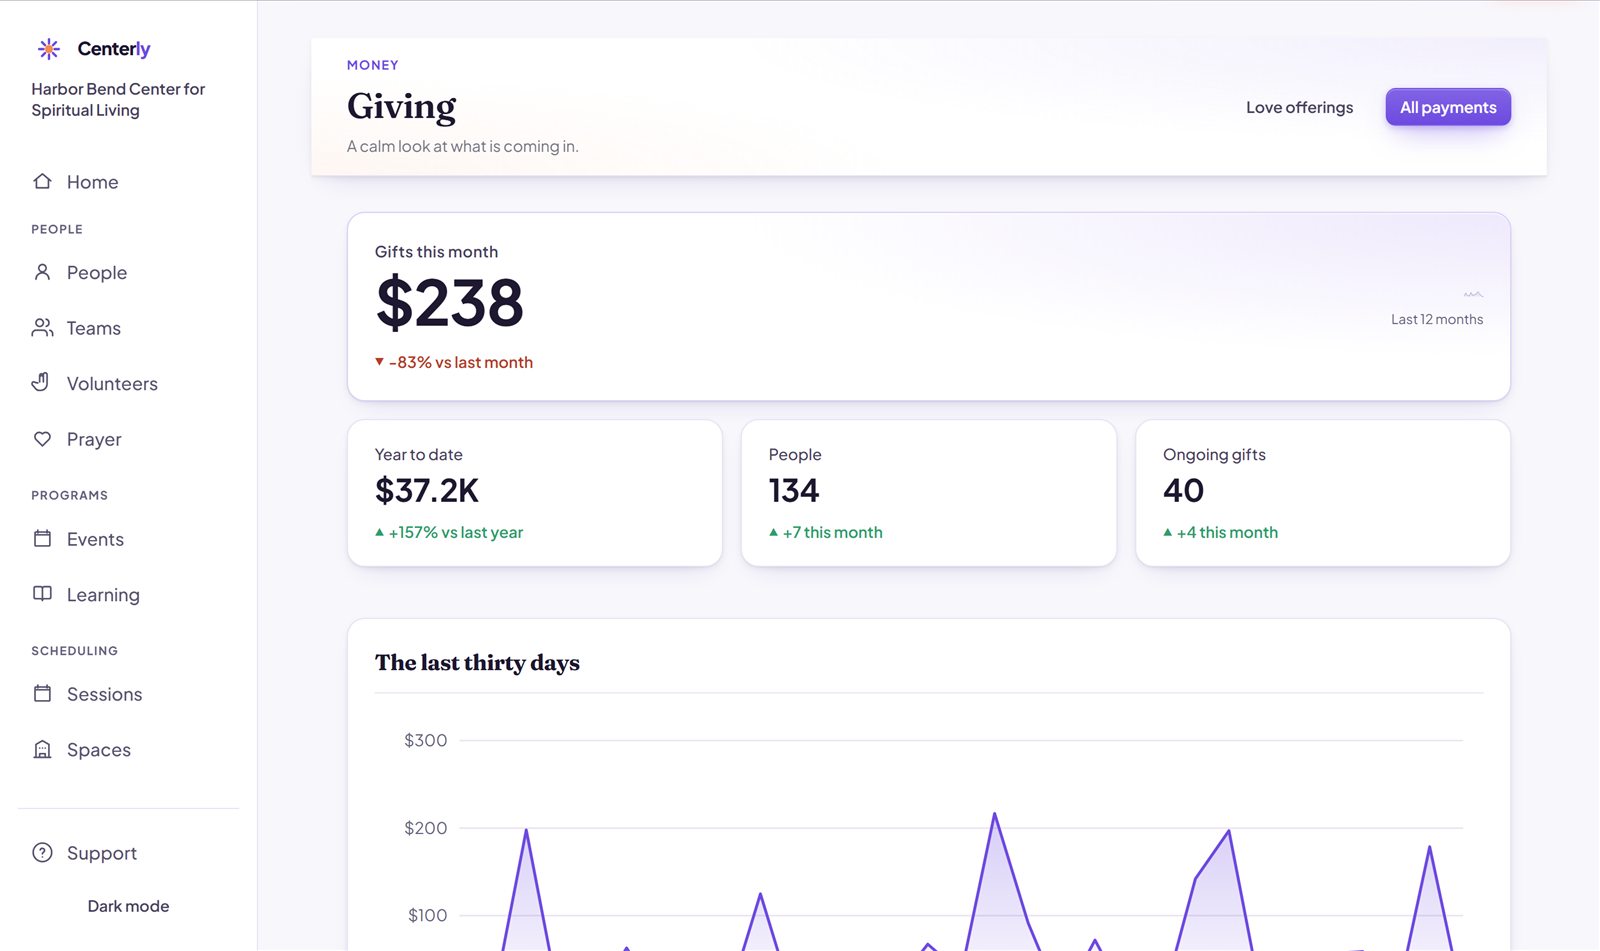Open Teams via the group icon
The height and width of the screenshot is (951, 1600).
point(42,328)
